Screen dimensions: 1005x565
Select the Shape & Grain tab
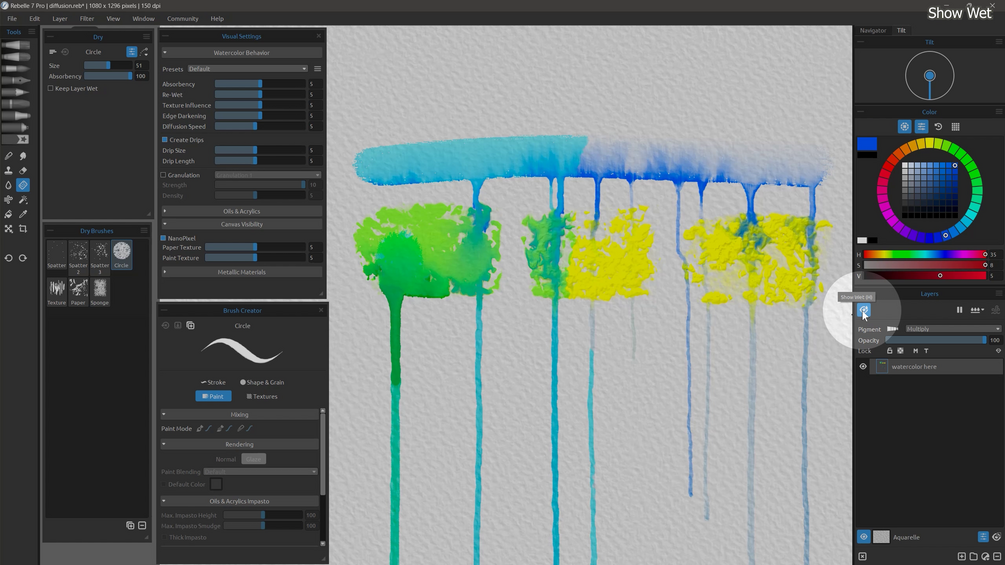tap(262, 382)
